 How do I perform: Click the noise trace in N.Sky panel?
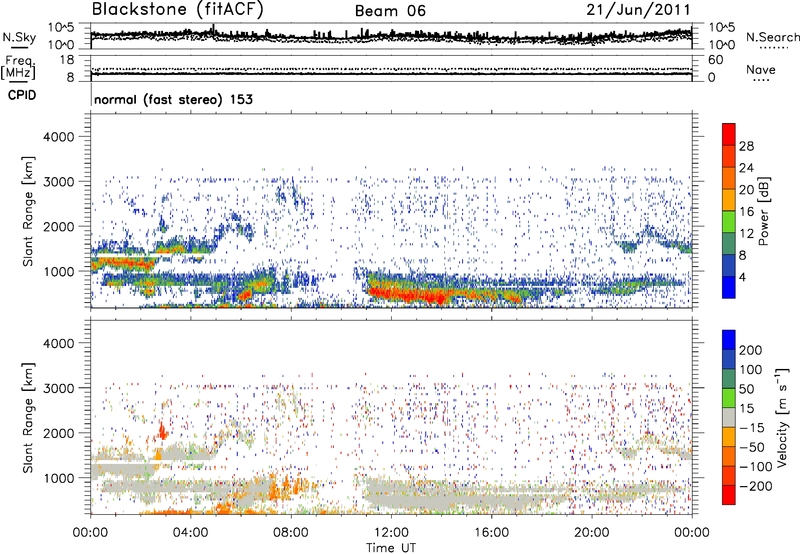click(x=391, y=36)
